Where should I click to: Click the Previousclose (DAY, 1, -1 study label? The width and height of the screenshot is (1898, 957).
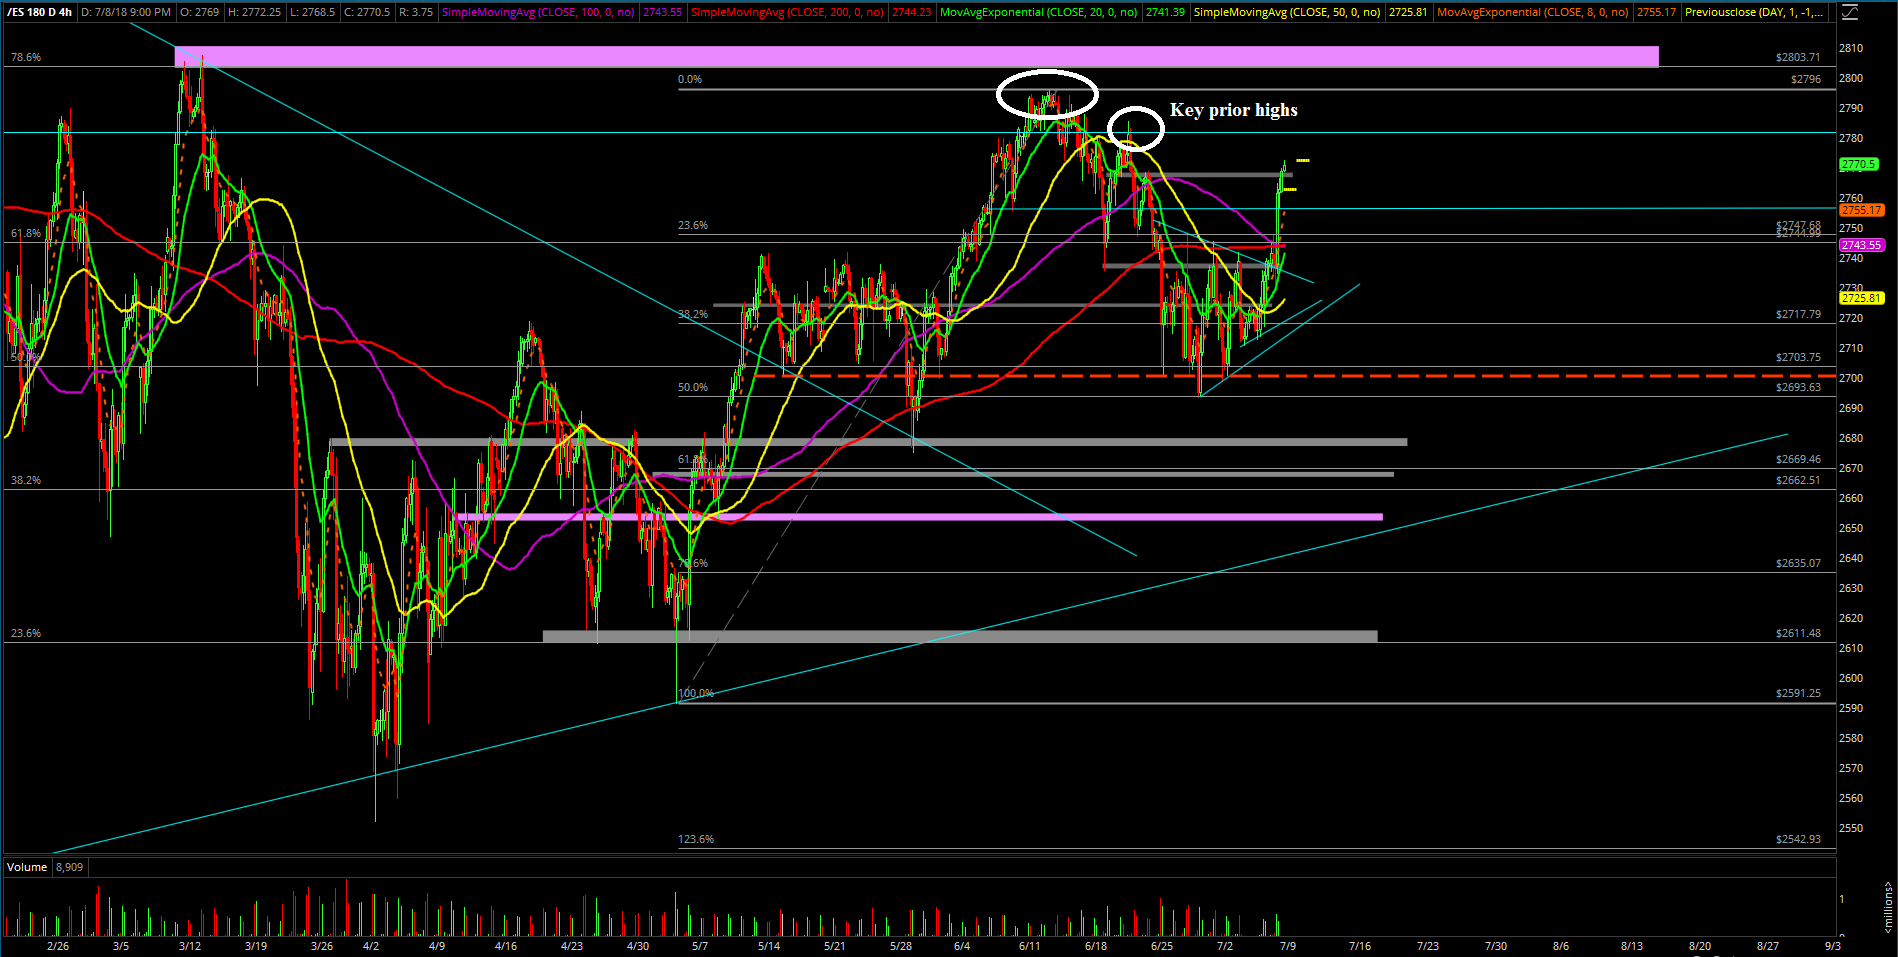[1753, 12]
